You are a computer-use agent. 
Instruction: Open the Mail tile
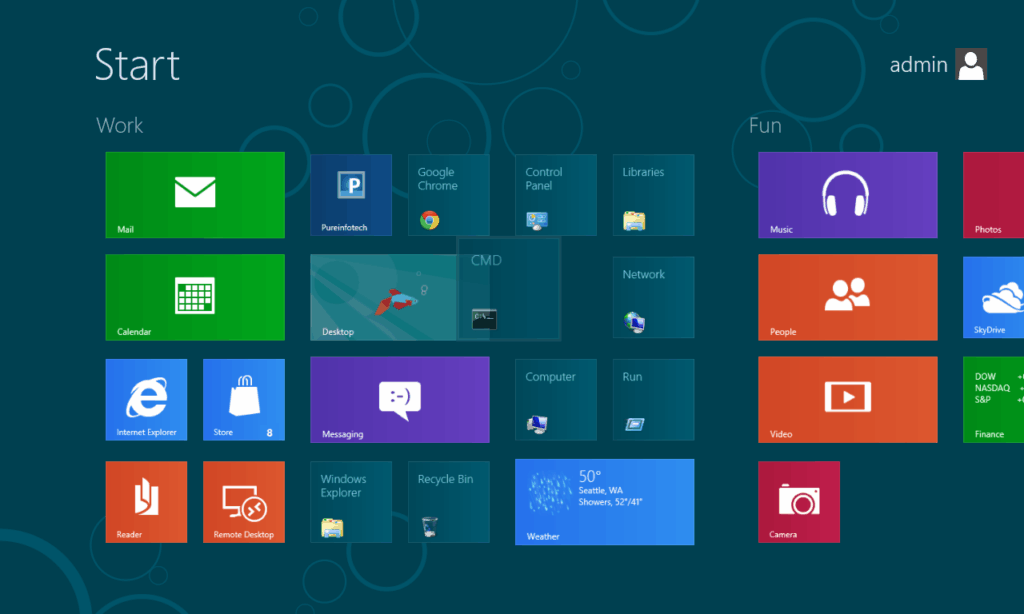coord(195,195)
